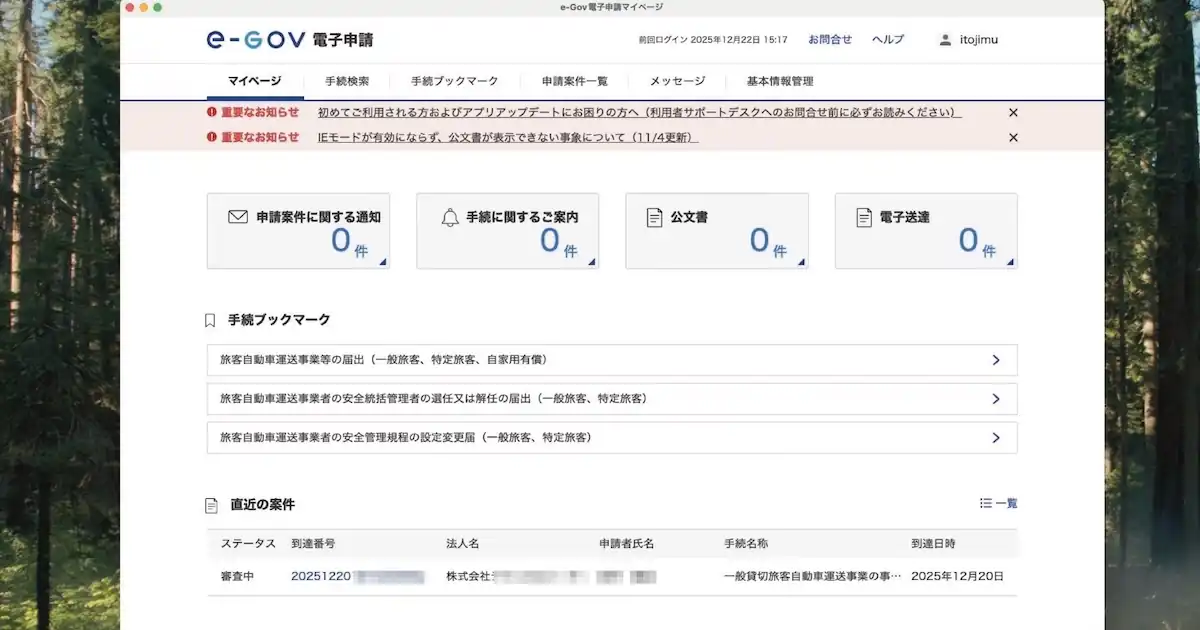Open the 安全統括管理者の選任又は解任 bookmark arrow
This screenshot has width=1200, height=630.
[995, 399]
